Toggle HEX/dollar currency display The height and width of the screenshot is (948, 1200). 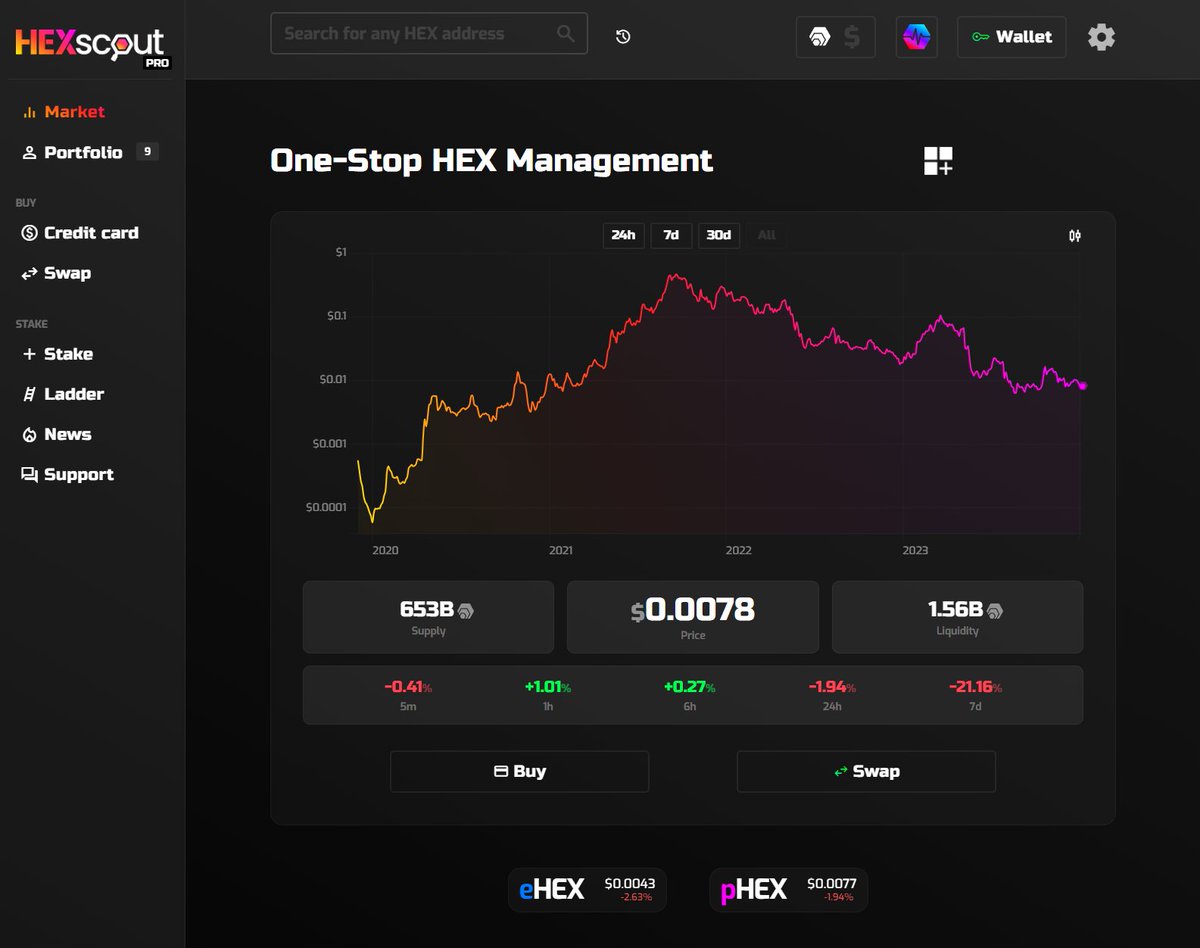tap(835, 37)
